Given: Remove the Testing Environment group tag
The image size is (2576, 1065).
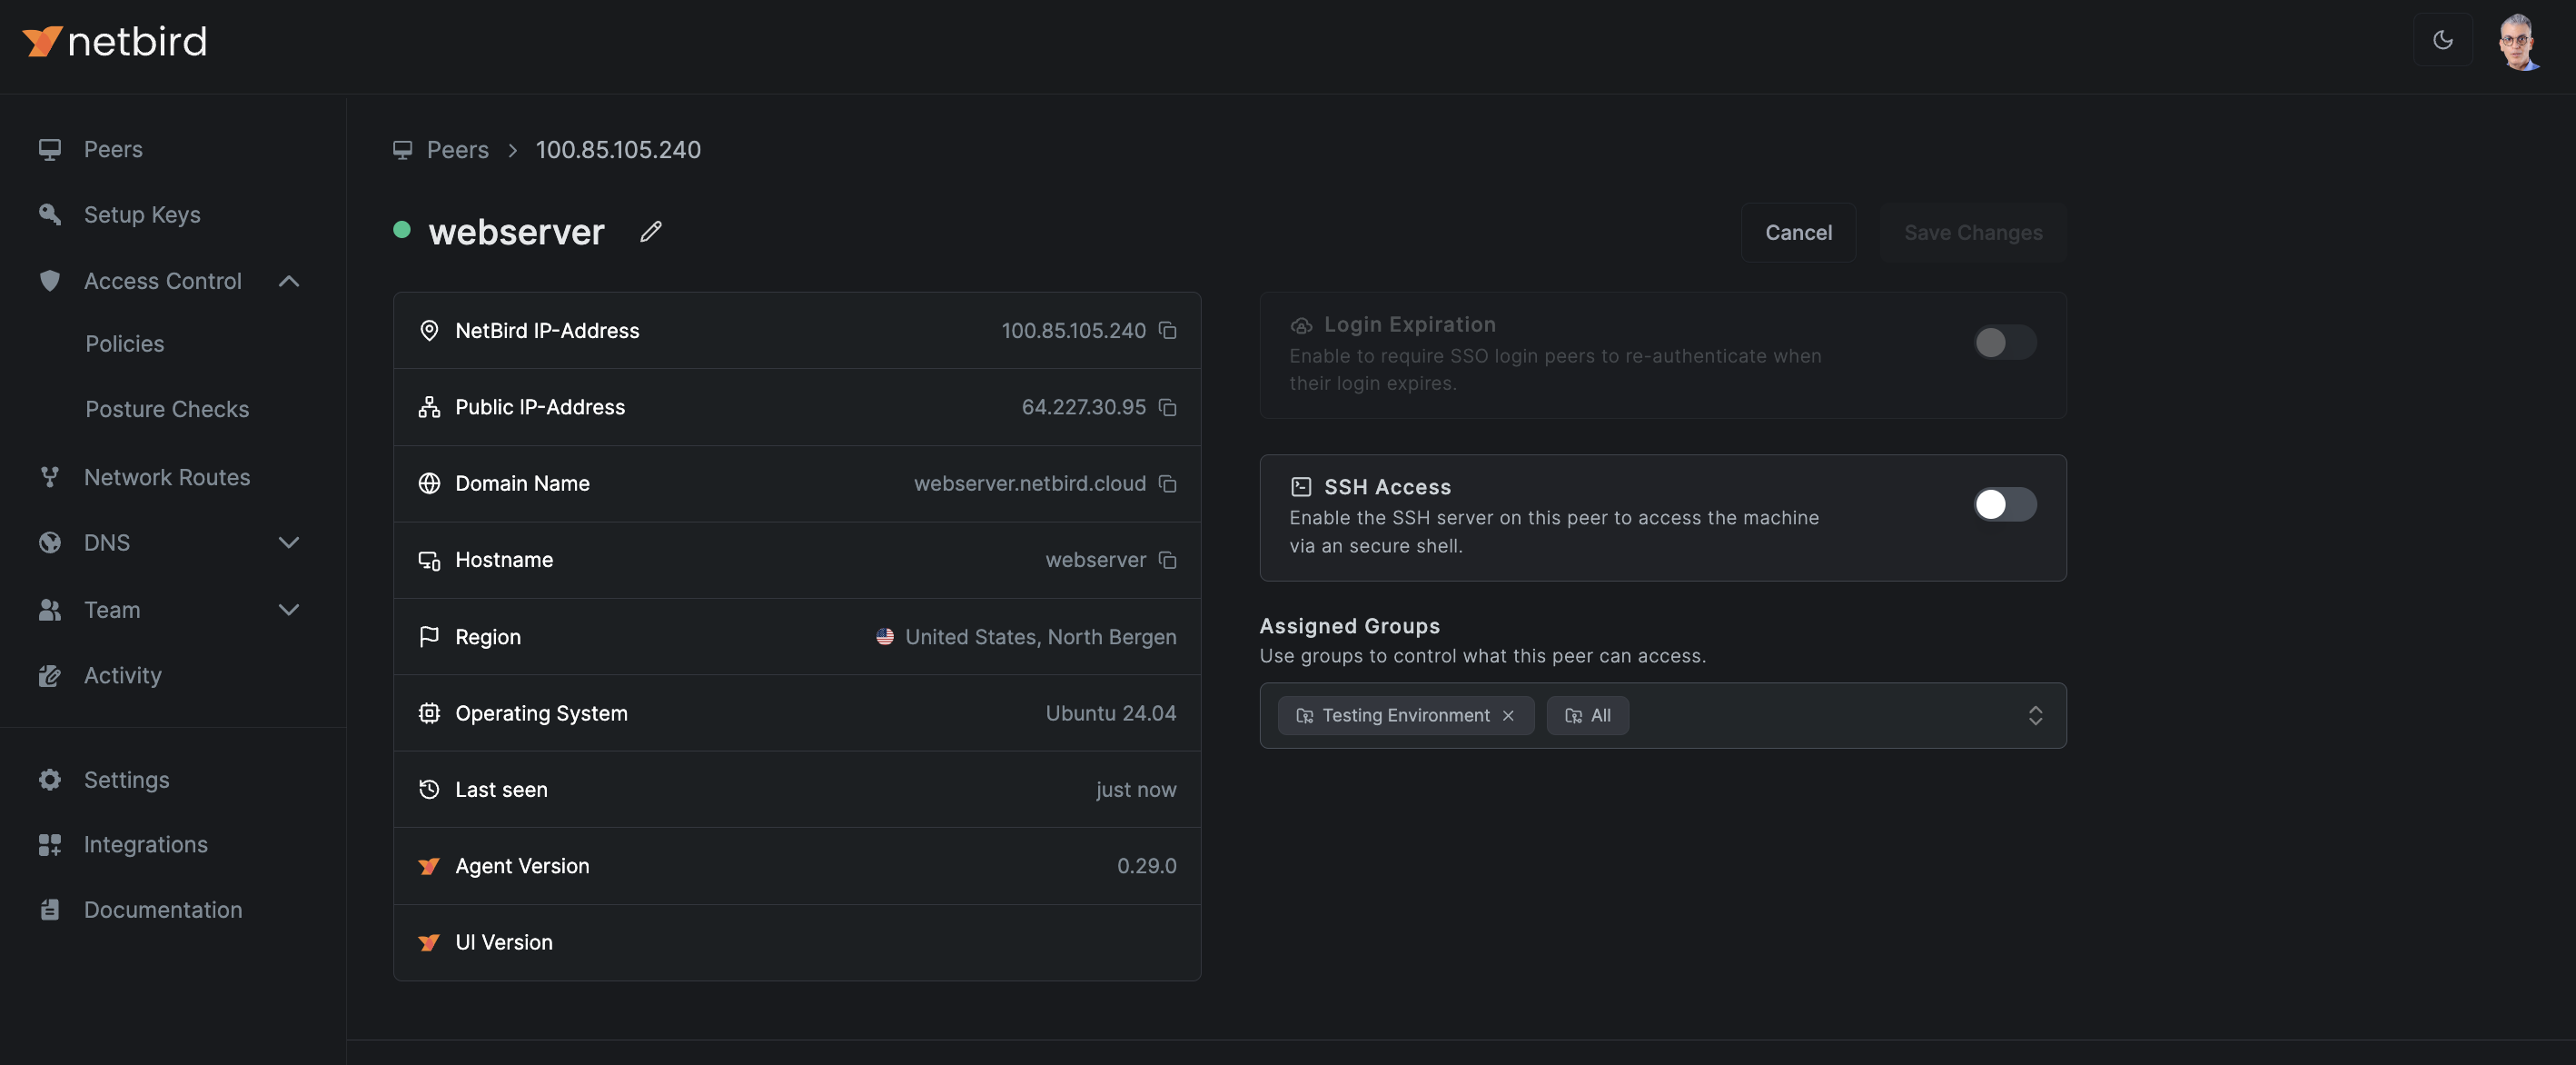Looking at the screenshot, I should point(1508,716).
